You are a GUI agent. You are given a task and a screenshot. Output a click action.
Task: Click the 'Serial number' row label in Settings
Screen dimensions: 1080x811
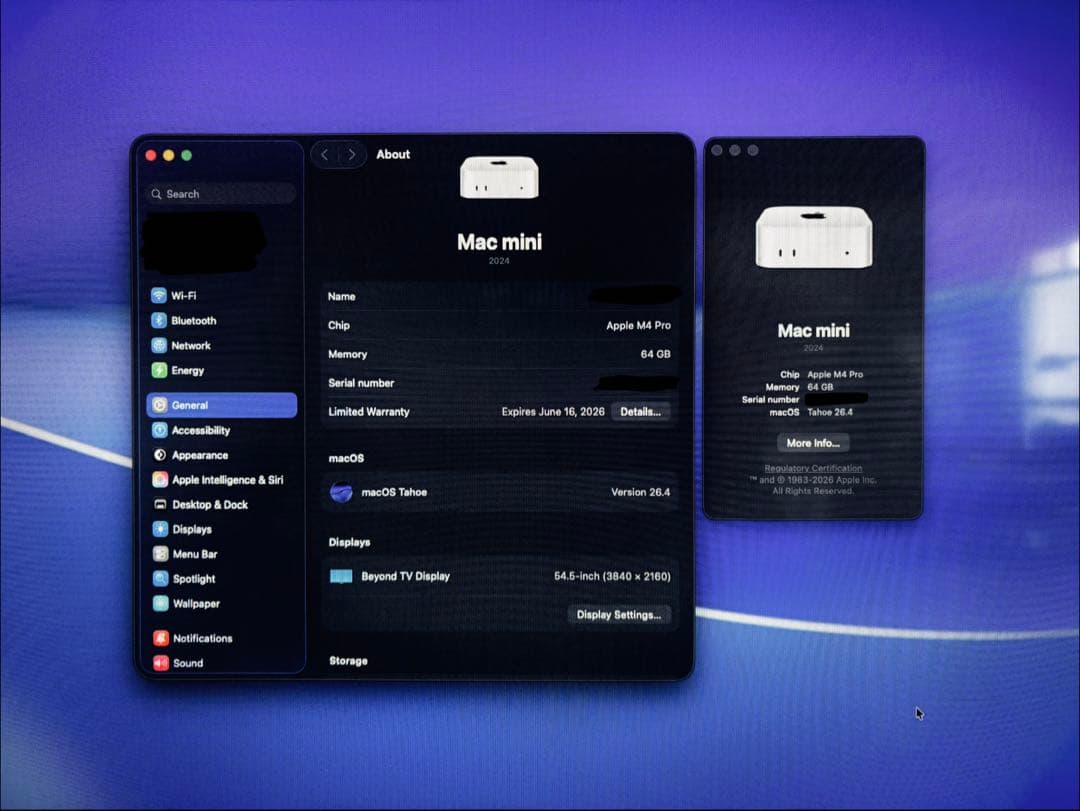click(361, 383)
